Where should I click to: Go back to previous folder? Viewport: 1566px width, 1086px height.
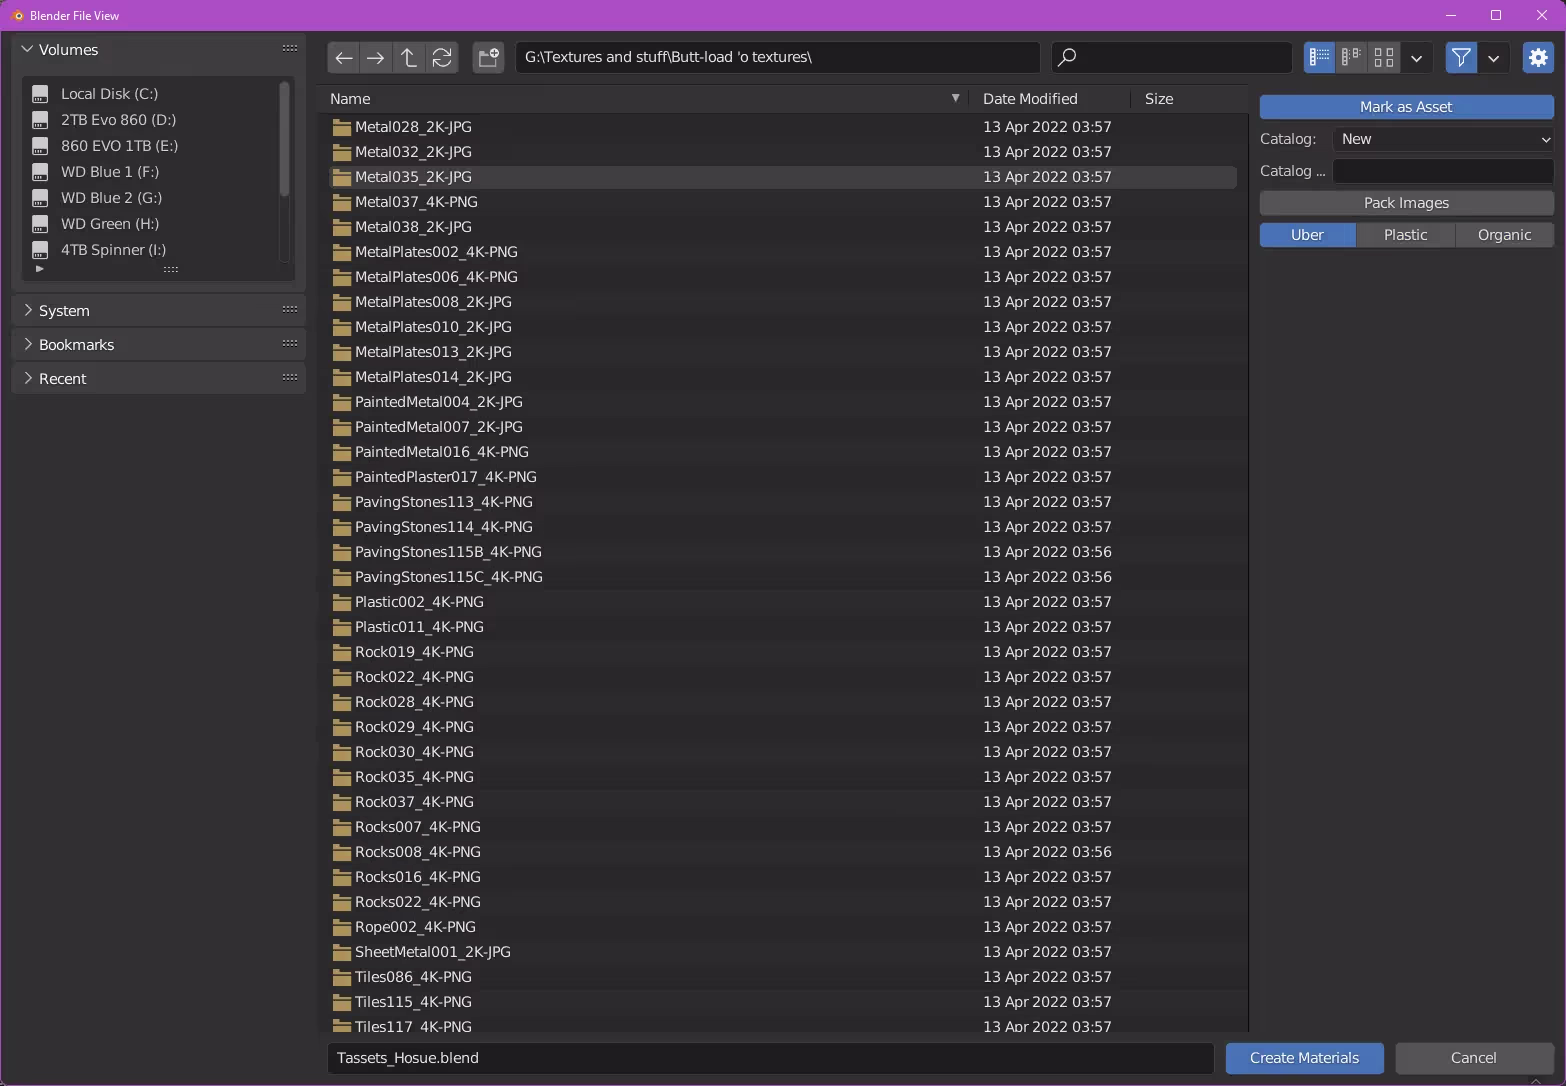pos(343,58)
